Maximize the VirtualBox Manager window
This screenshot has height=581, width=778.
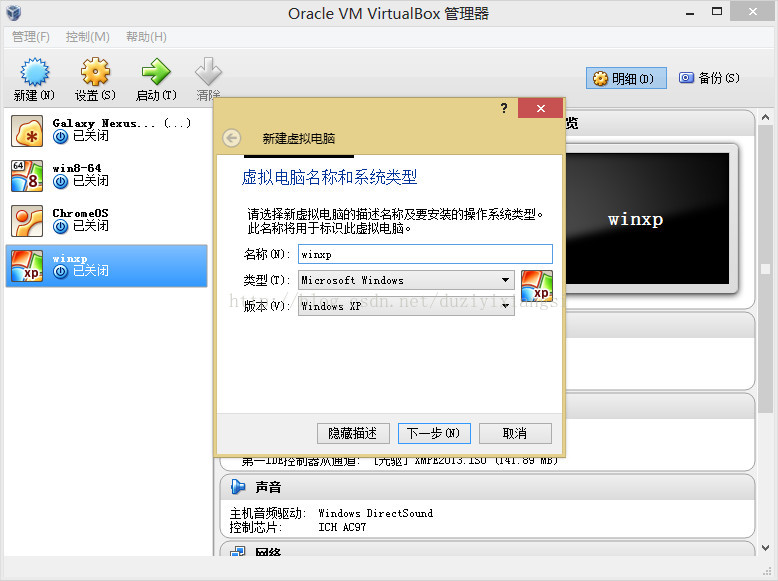coord(717,12)
